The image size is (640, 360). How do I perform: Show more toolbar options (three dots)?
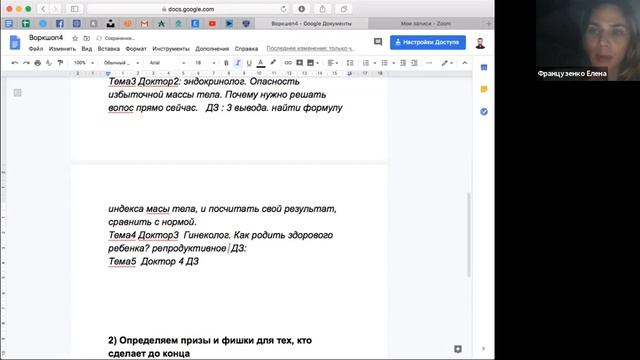(429, 63)
